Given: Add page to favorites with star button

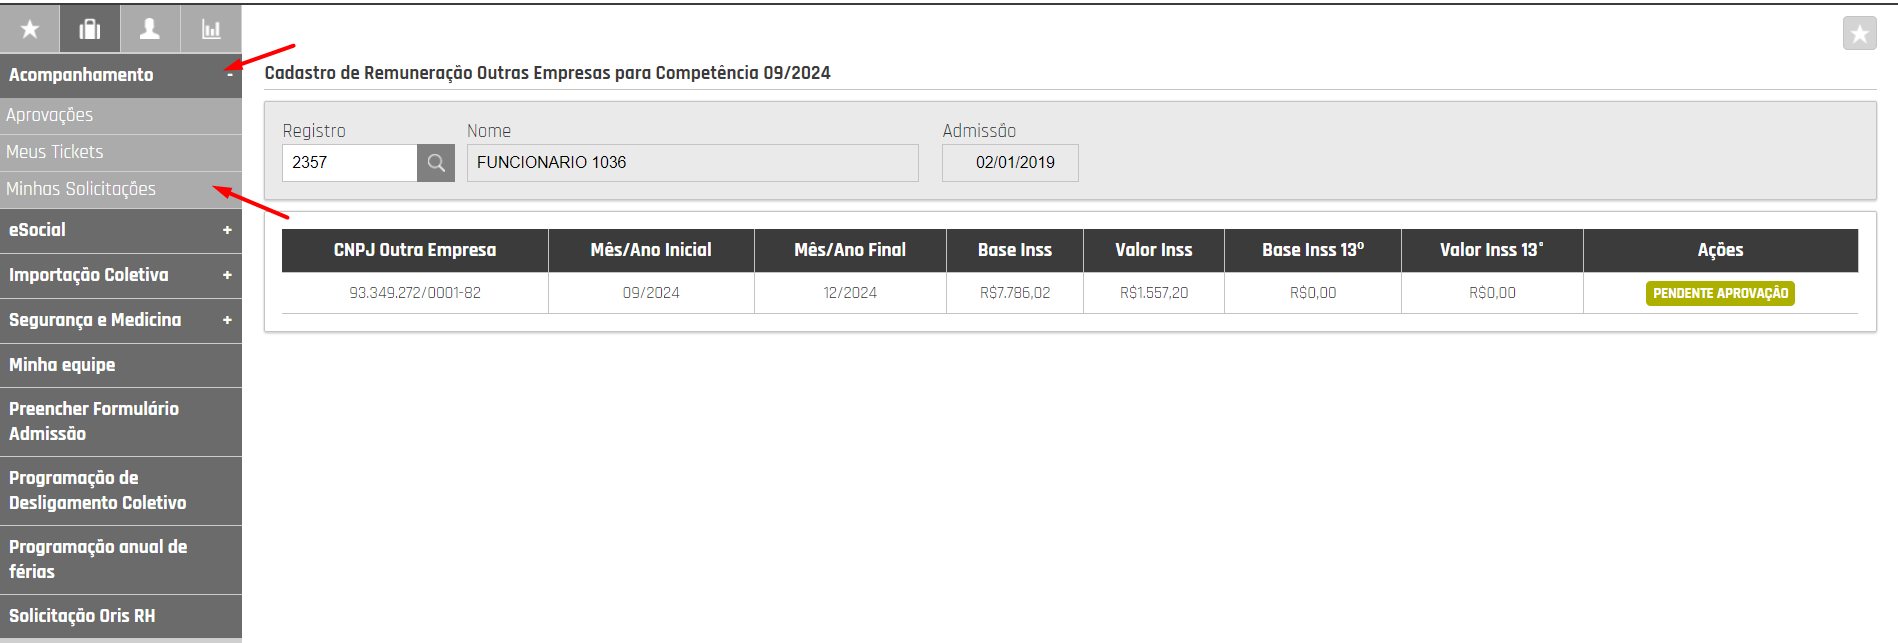Looking at the screenshot, I should click(x=1859, y=34).
